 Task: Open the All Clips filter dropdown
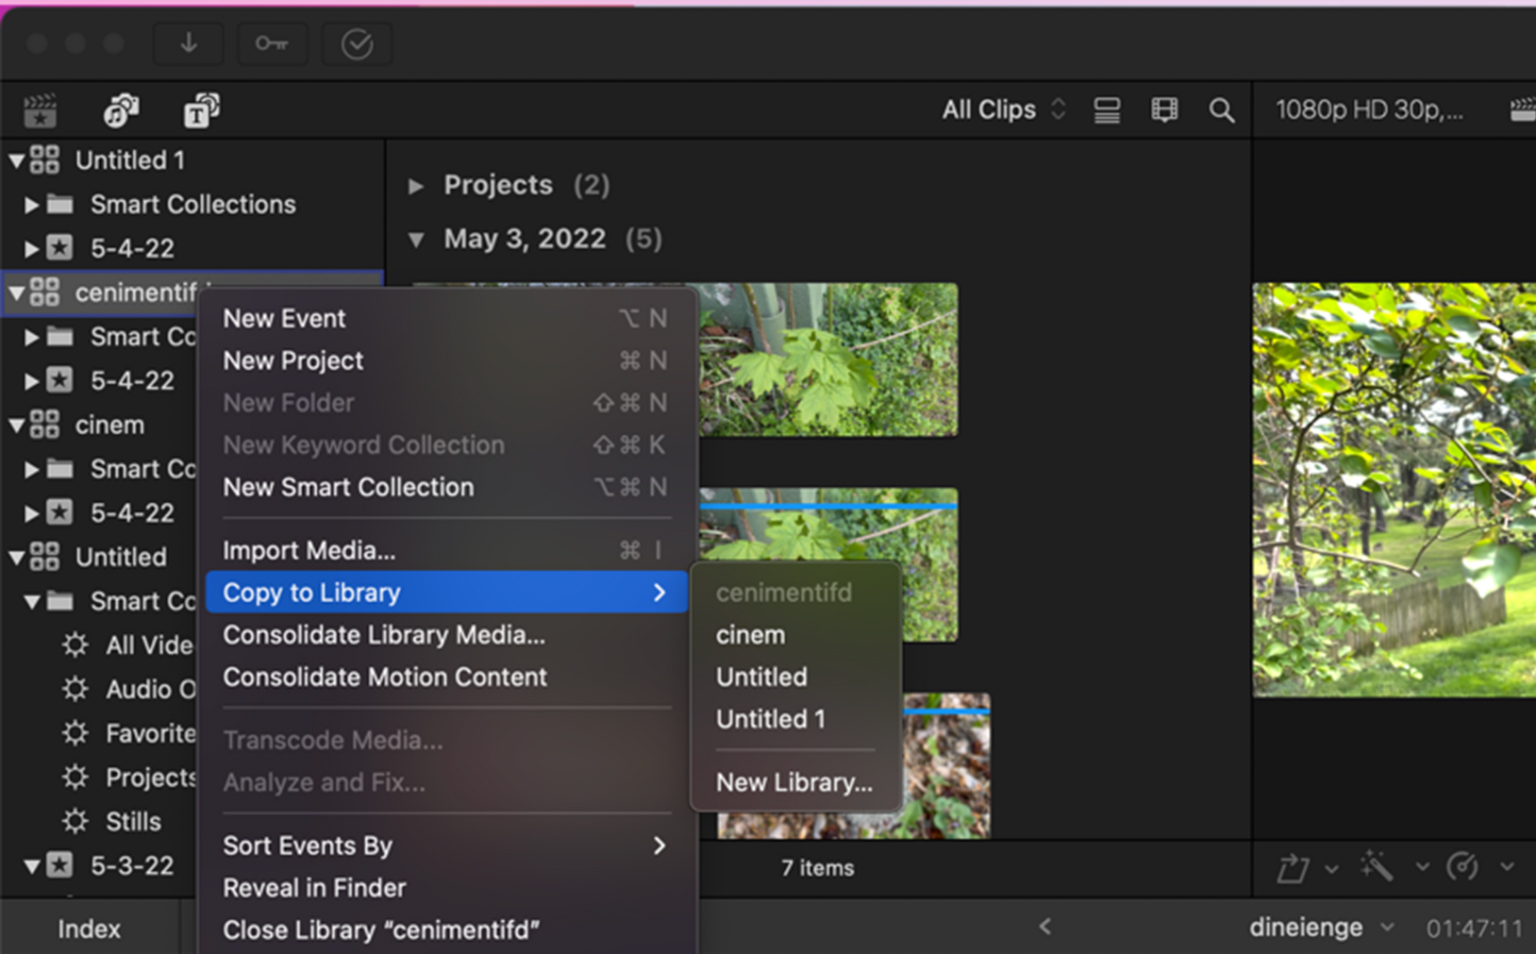(x=1004, y=110)
